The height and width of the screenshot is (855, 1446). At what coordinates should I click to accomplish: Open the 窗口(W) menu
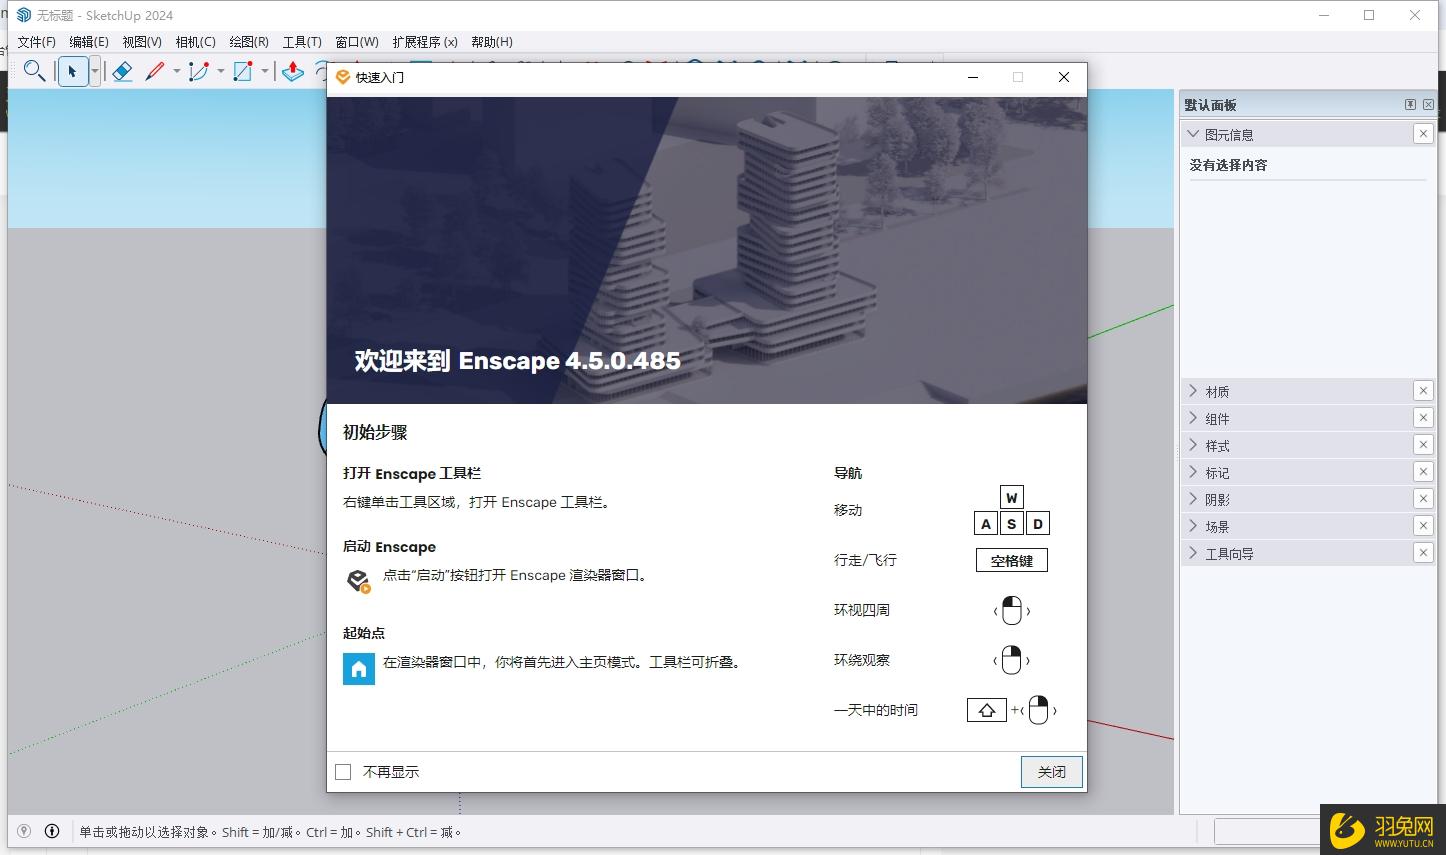(357, 42)
